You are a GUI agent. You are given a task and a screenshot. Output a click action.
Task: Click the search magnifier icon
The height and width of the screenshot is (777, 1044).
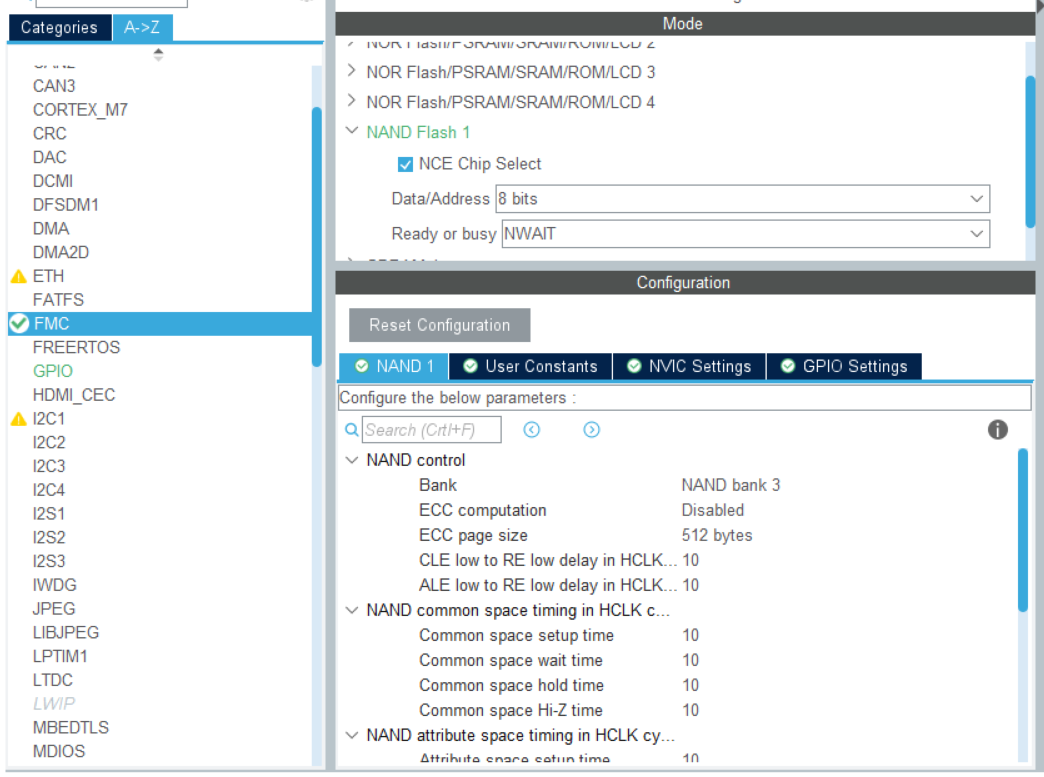click(351, 429)
